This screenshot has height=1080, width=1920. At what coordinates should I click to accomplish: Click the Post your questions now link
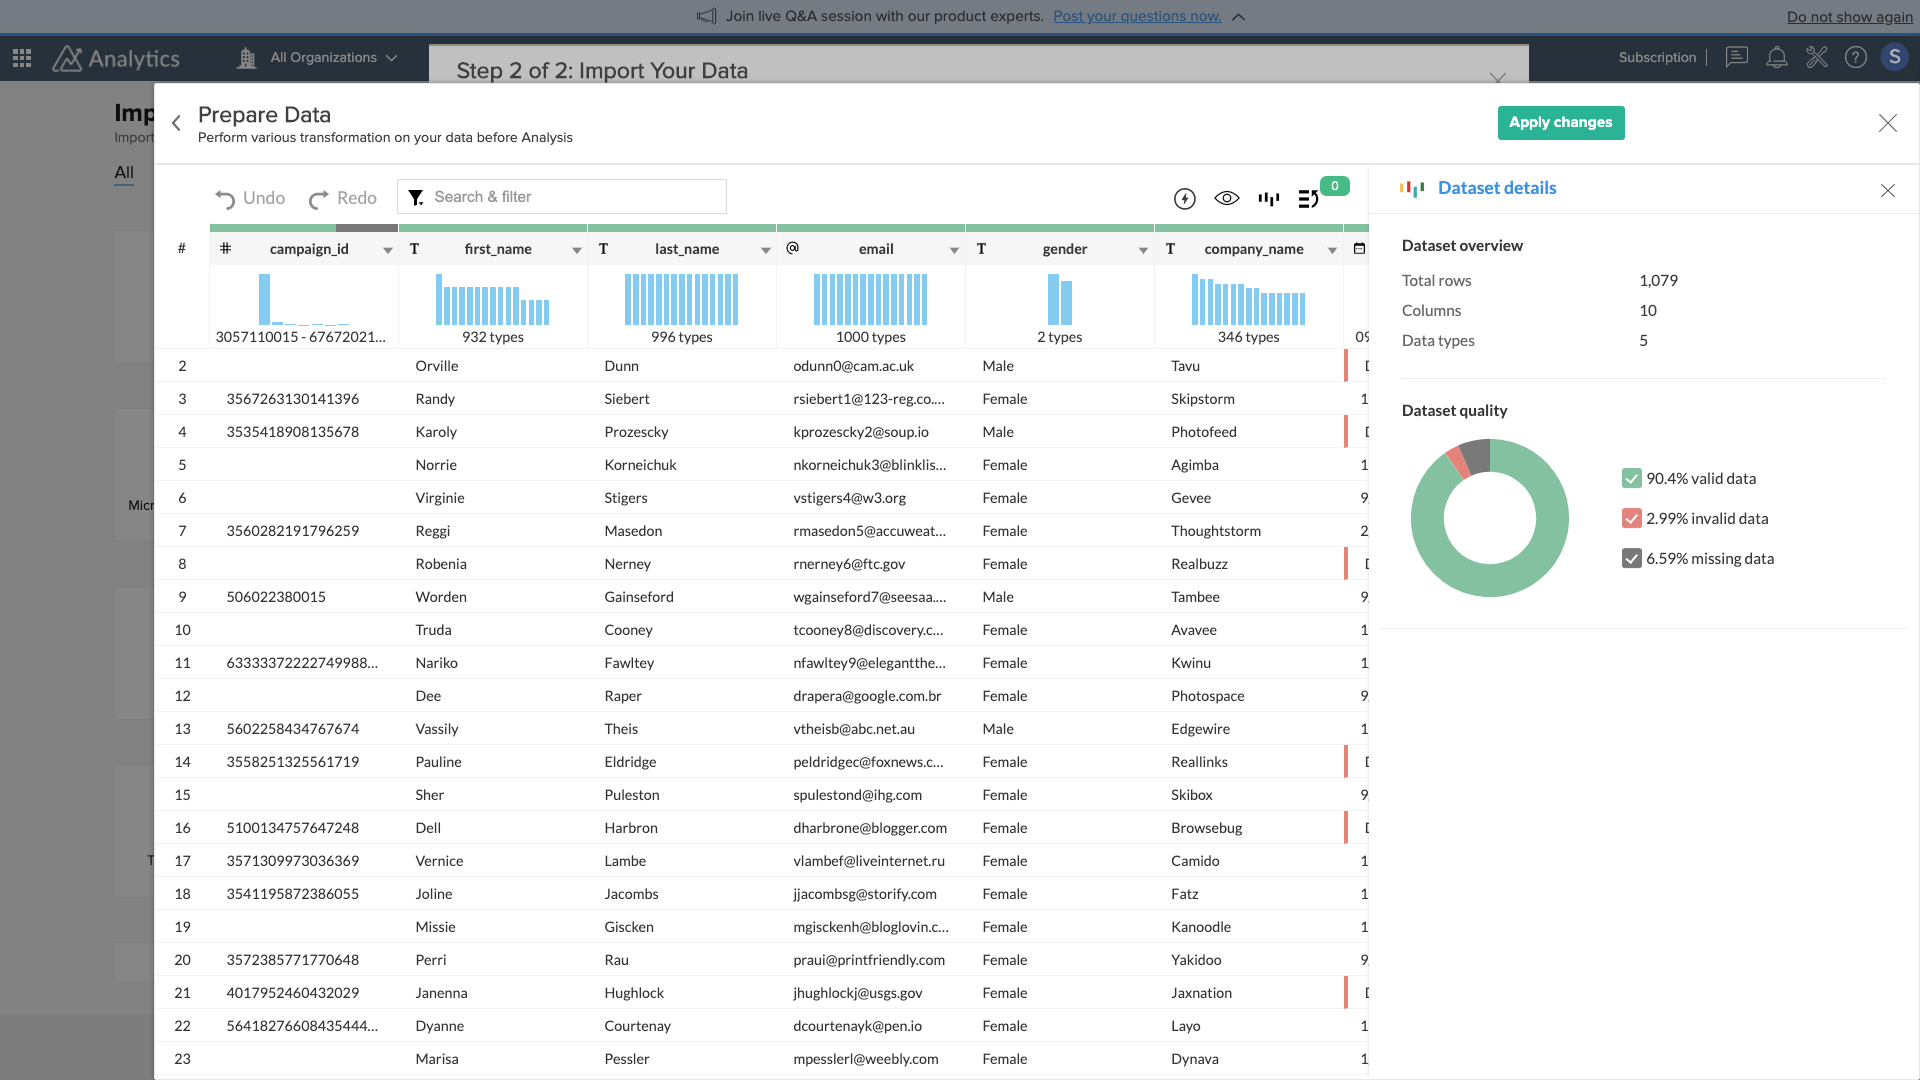(1135, 15)
